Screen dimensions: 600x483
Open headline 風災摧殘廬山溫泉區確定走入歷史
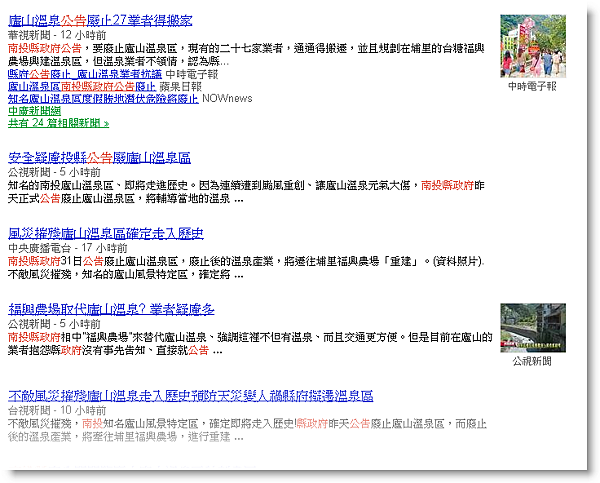pos(106,233)
